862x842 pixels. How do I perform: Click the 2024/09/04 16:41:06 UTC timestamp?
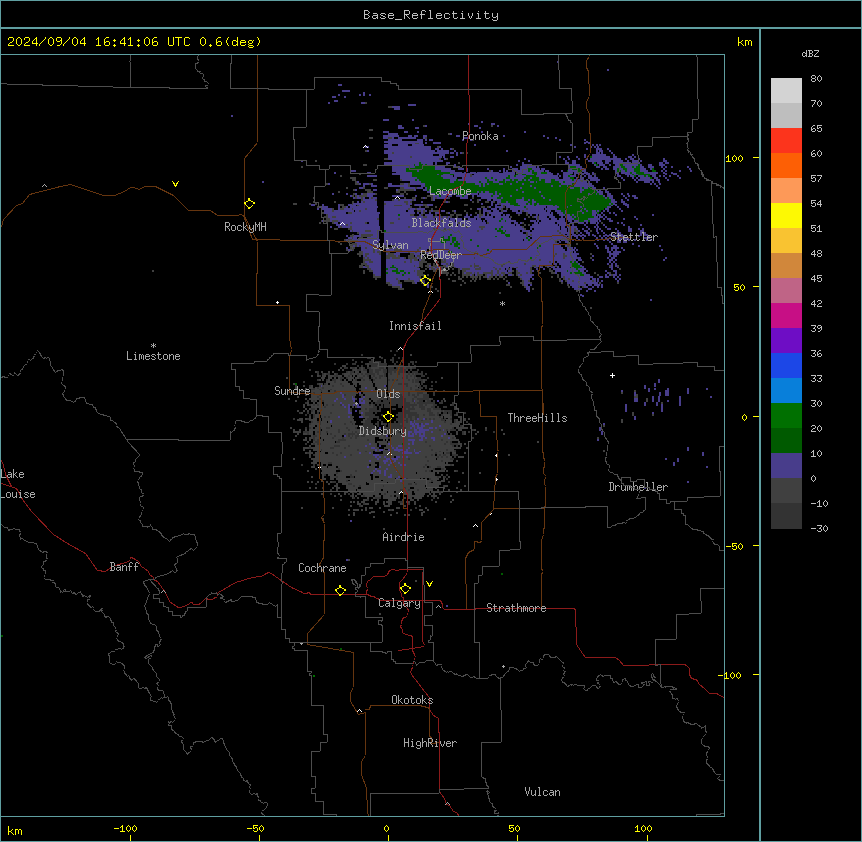point(99,42)
